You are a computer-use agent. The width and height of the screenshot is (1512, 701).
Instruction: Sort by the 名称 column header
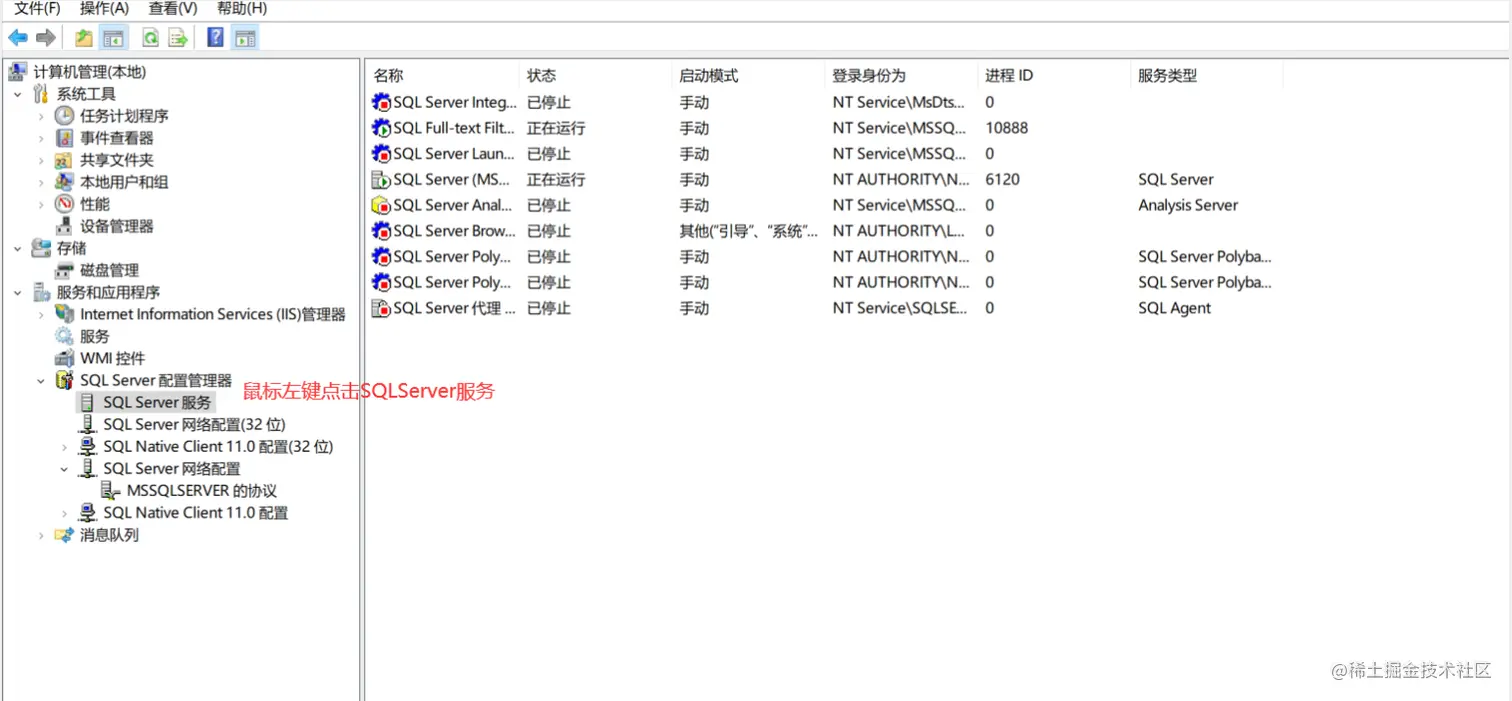pyautogui.click(x=443, y=75)
